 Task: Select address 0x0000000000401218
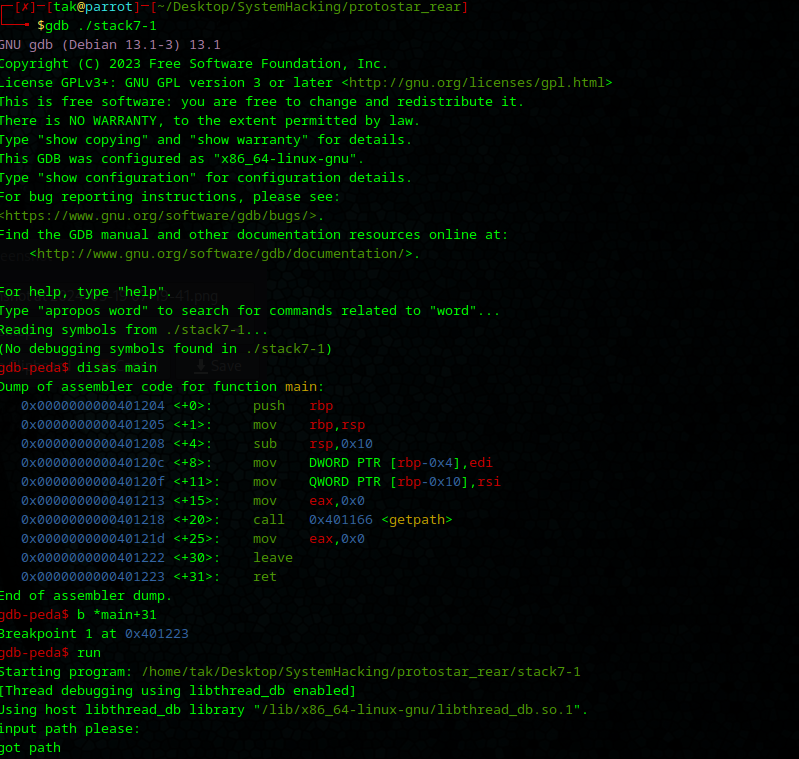[x=93, y=519]
